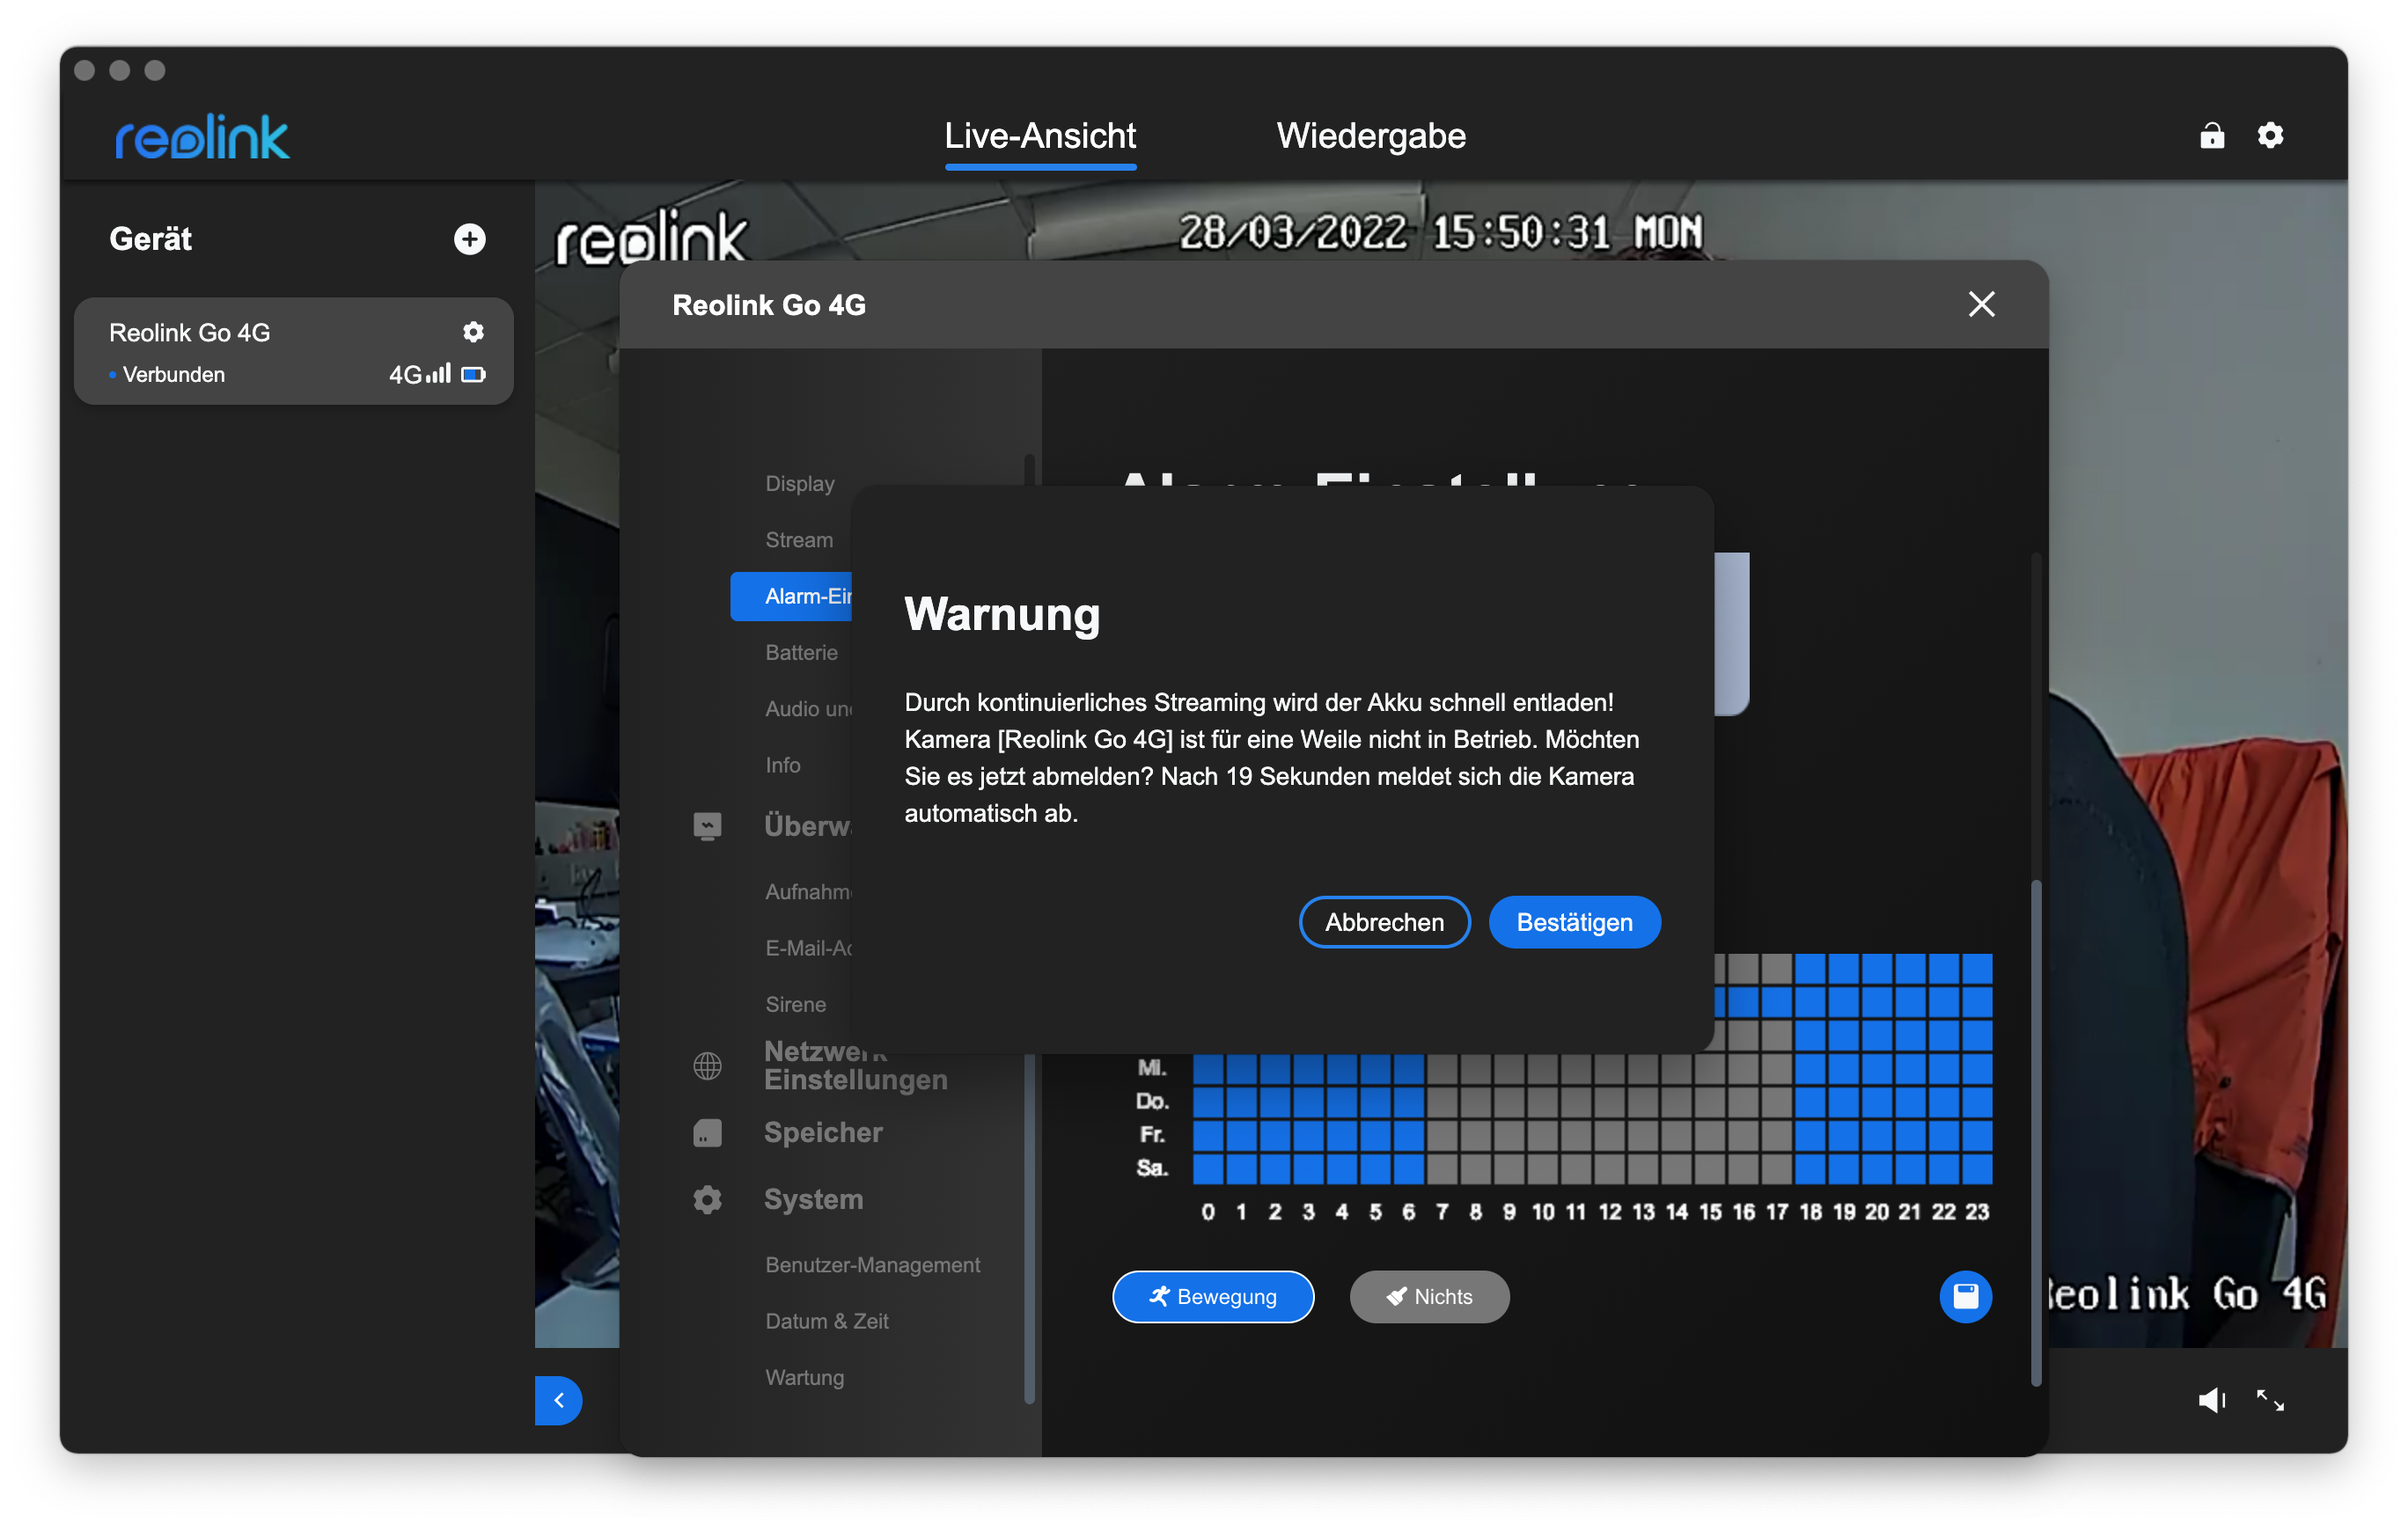Open Reolink Go 4G device settings gear

[473, 332]
